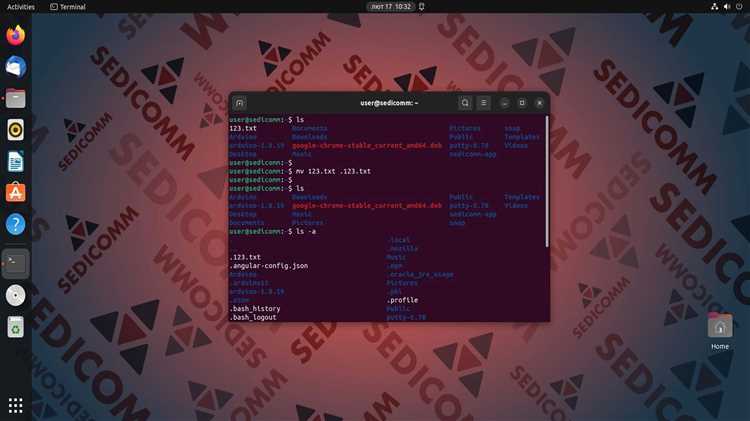The width and height of the screenshot is (750, 421).
Task: Click the volume icon in top bar
Action: click(727, 7)
